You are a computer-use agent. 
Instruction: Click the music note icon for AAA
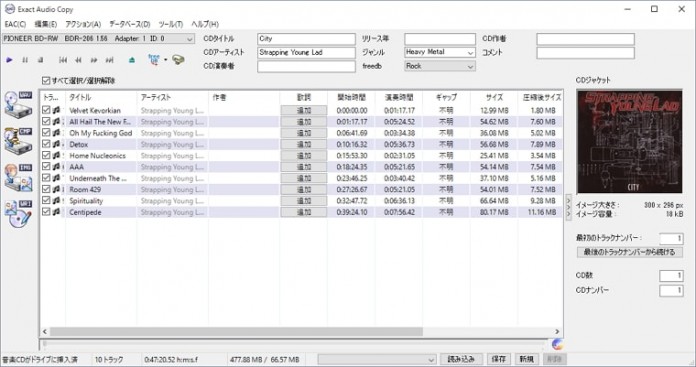pos(56,167)
